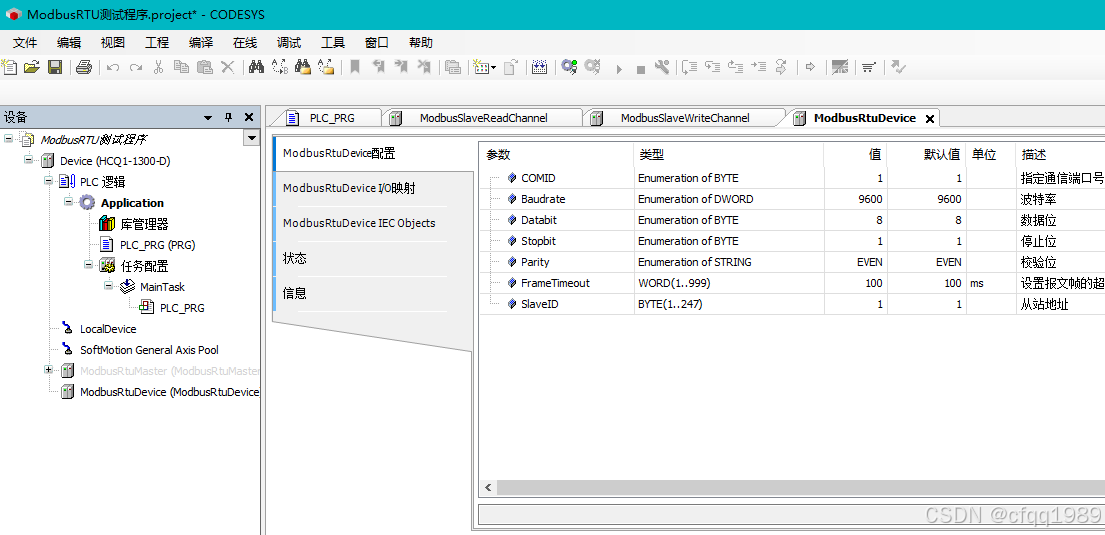Click the right-arrow show next statement icon
The image size is (1105, 535).
pyautogui.click(x=810, y=68)
